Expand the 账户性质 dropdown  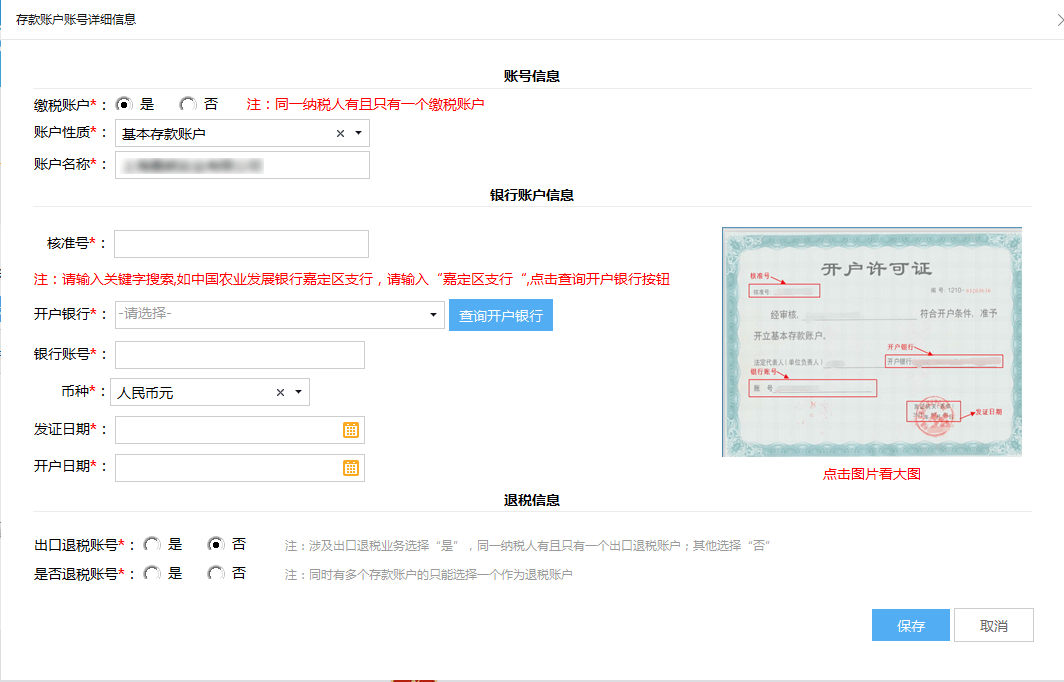click(359, 132)
